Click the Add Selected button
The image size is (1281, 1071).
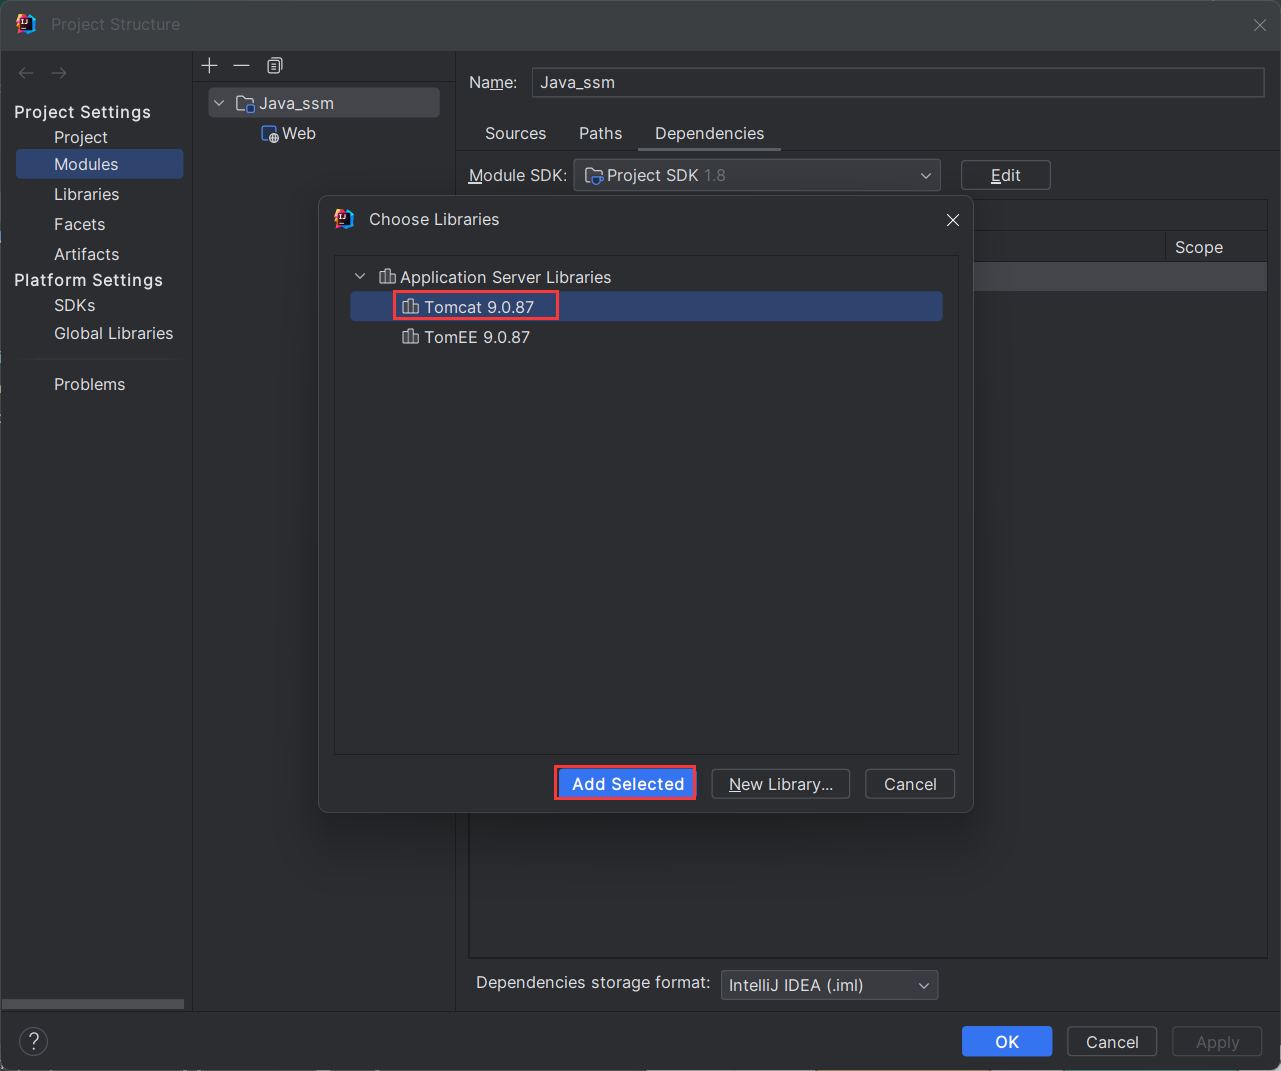pos(627,784)
